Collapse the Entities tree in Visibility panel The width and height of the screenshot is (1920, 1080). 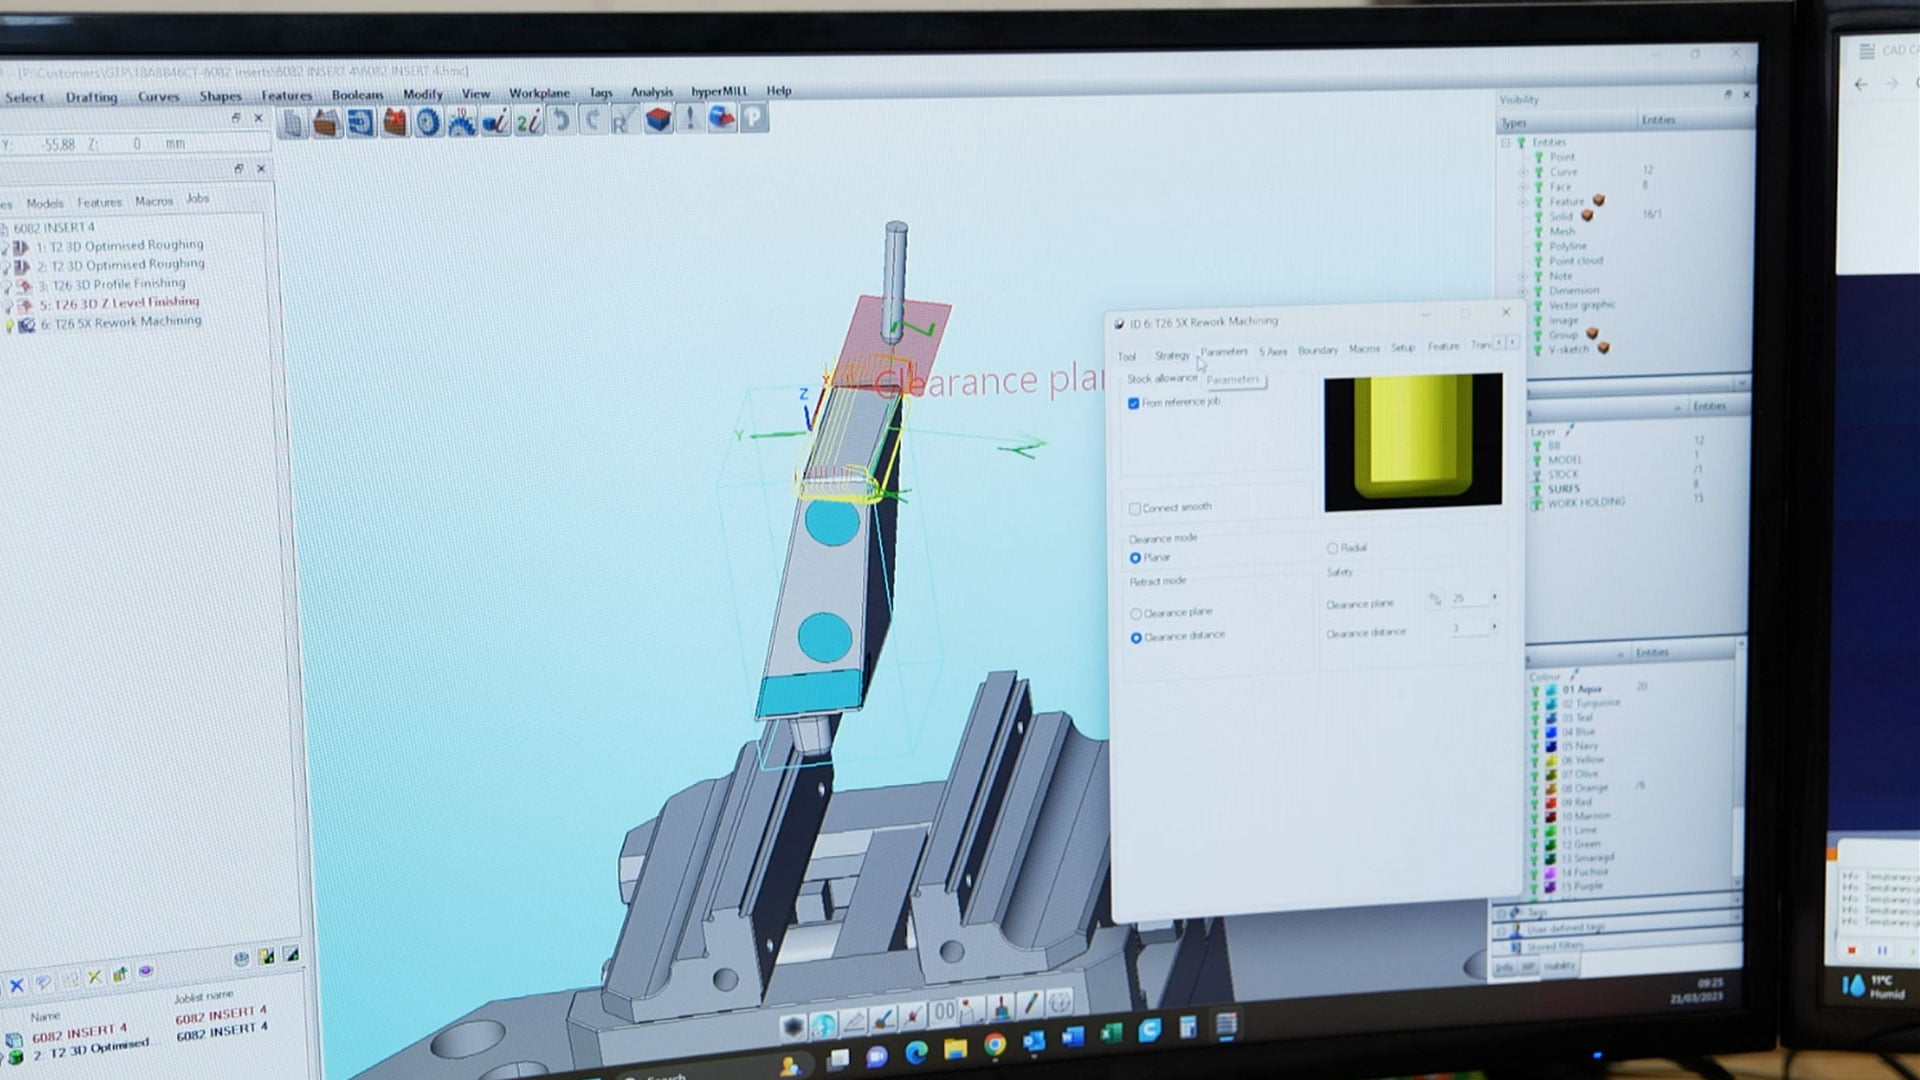point(1506,143)
